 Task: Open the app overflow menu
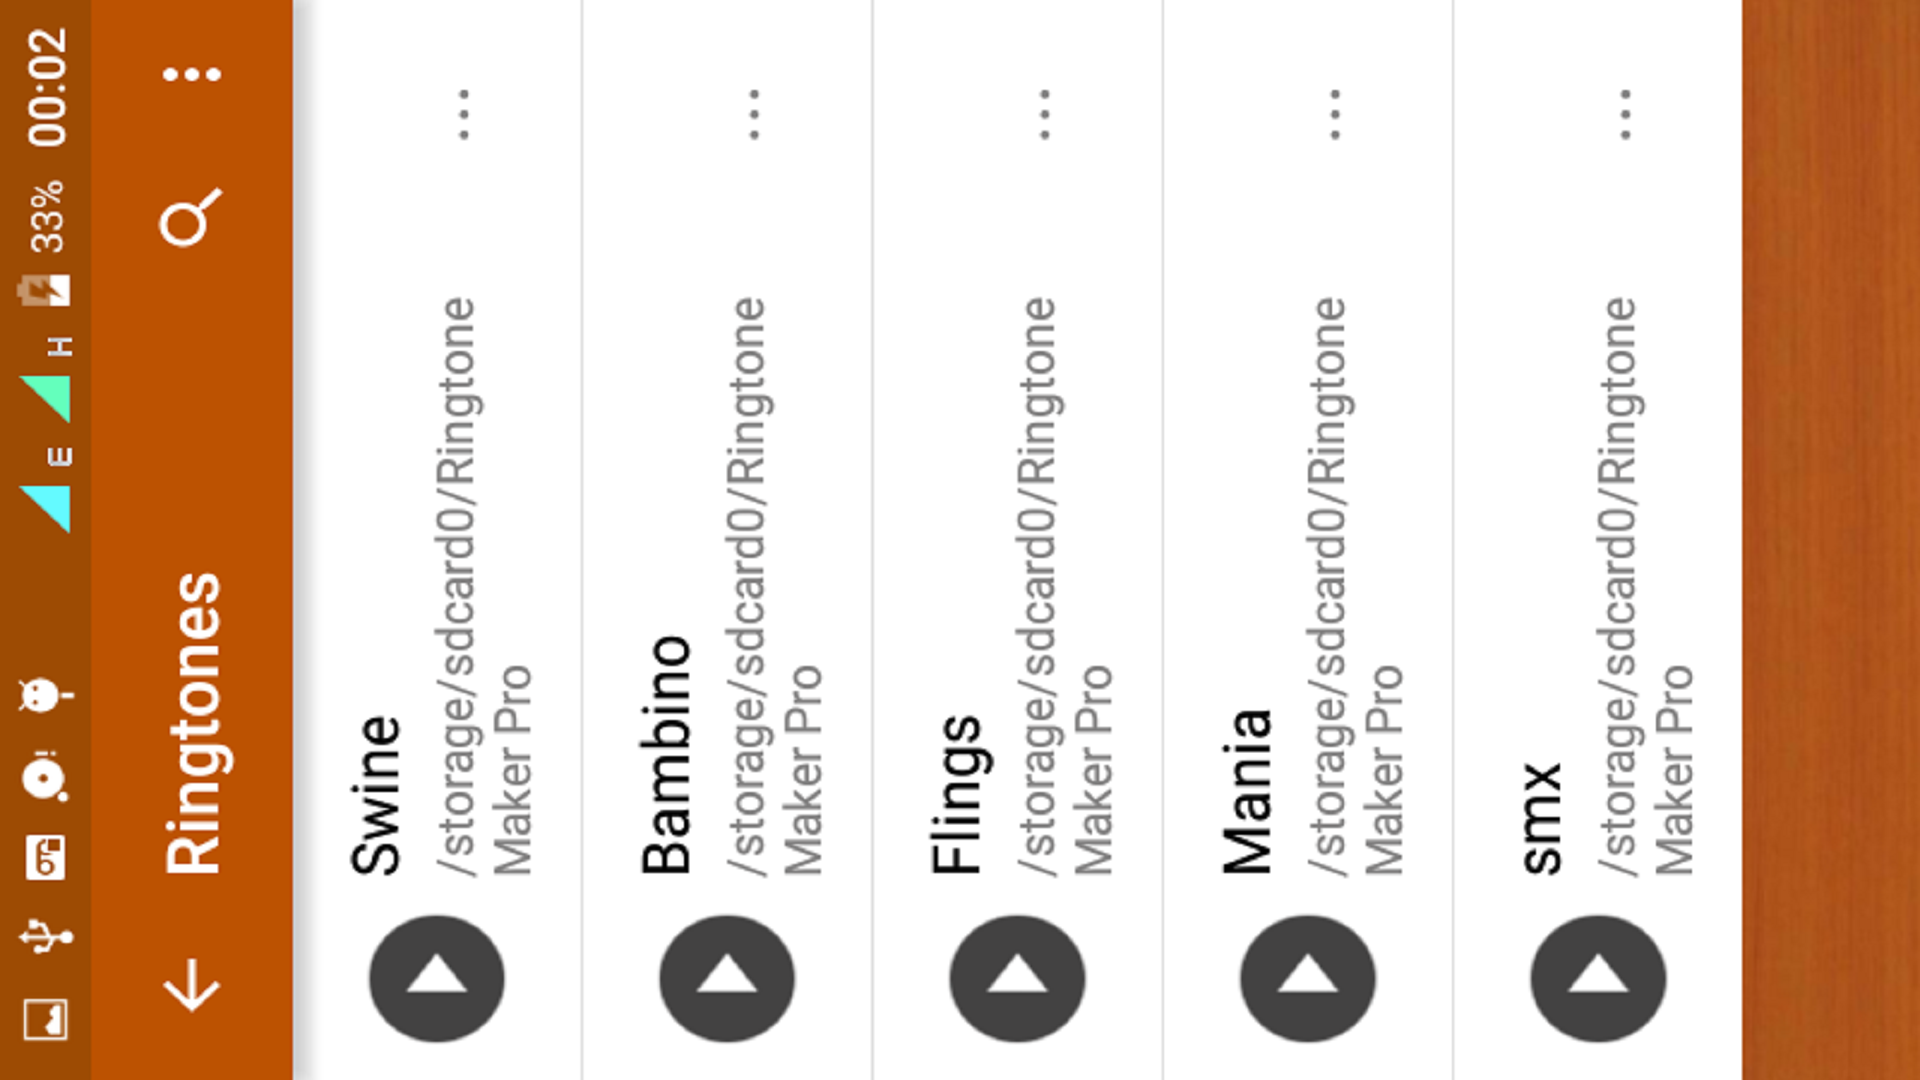click(x=190, y=72)
